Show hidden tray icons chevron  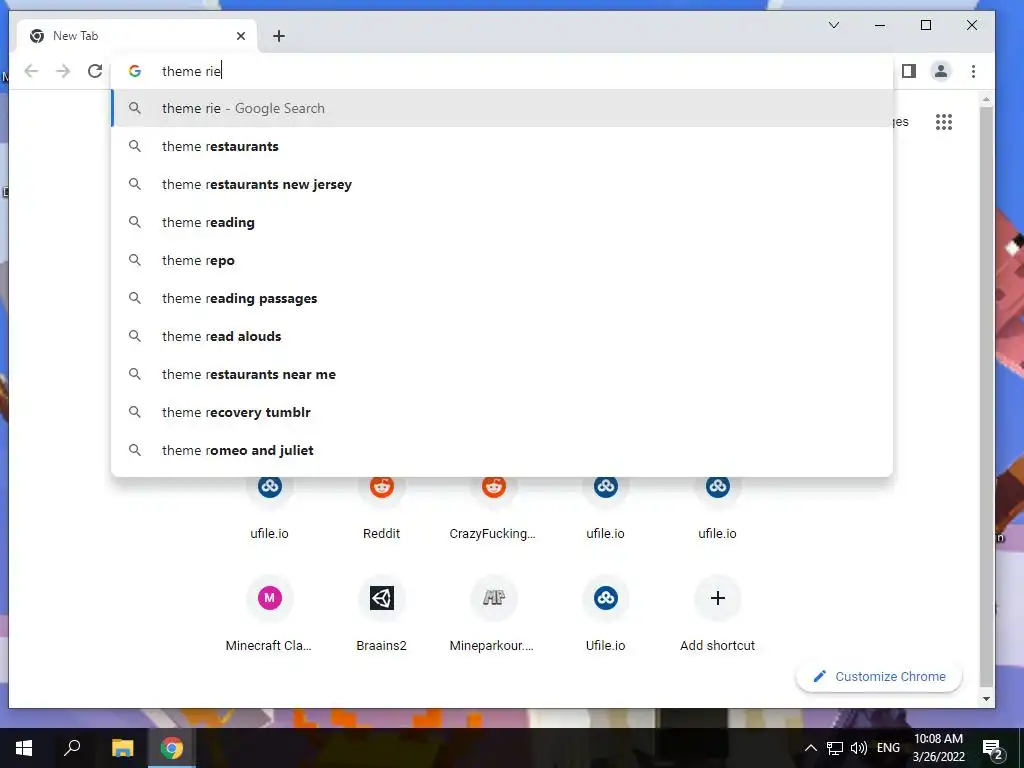point(810,748)
